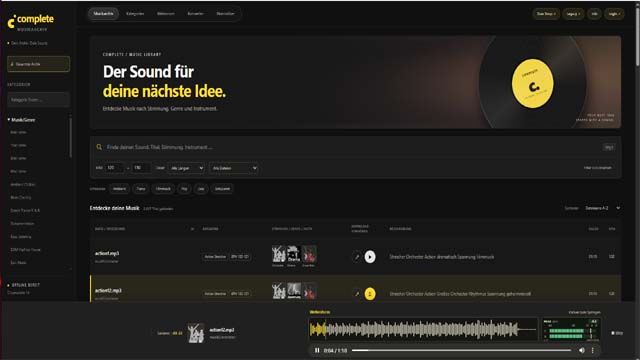Click the complete Musikarchiv logo
This screenshot has height=360, width=640.
(31, 22)
